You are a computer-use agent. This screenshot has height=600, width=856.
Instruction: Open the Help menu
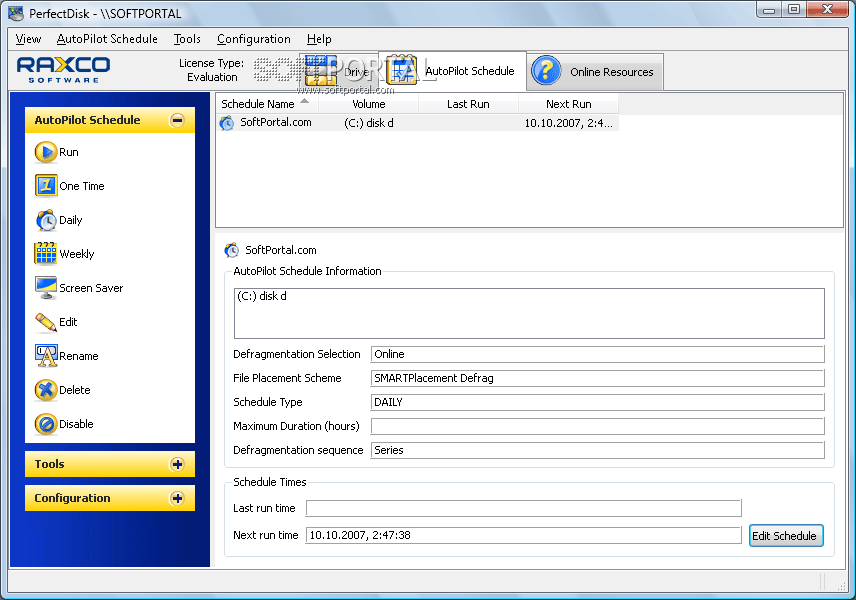[319, 39]
